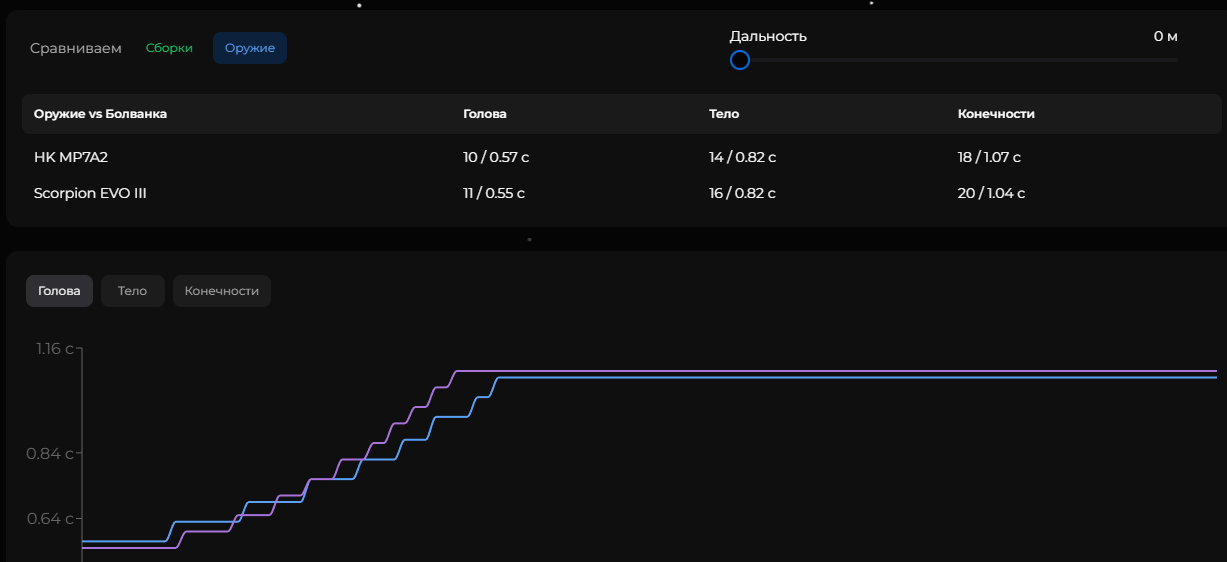Open the Конечности chart tab
Image resolution: width=1227 pixels, height=562 pixels.
(x=222, y=291)
